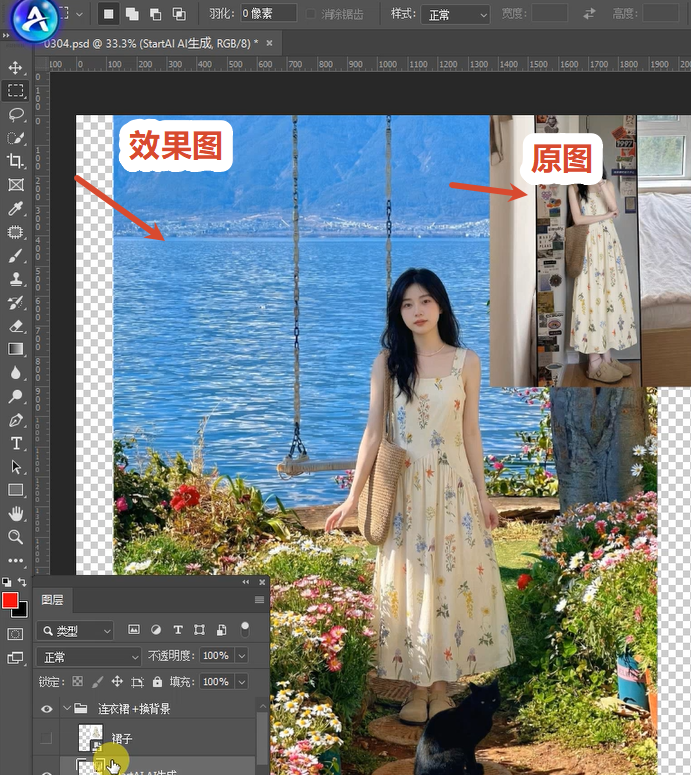This screenshot has width=691, height=775.
Task: Filter layers by smart objects
Action: [x=221, y=629]
